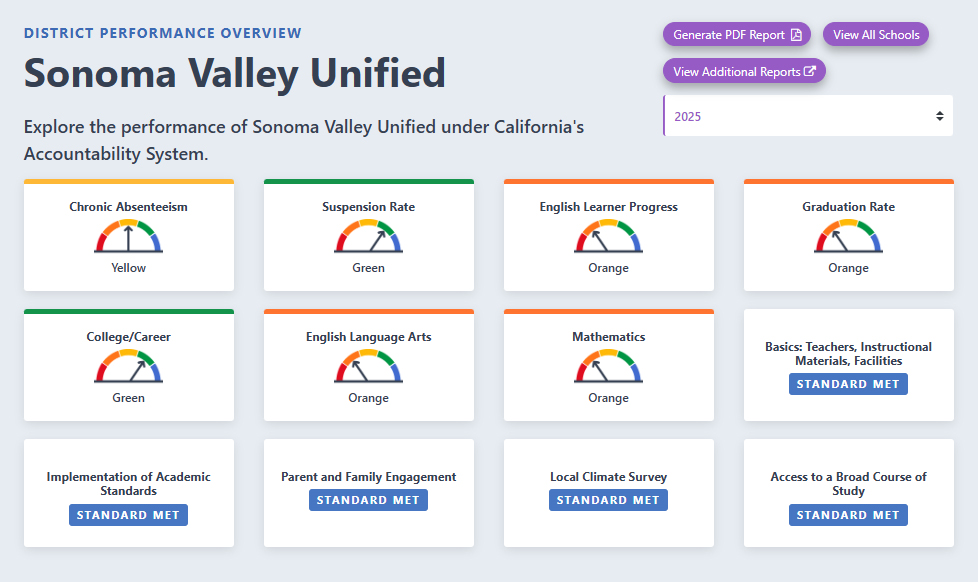Select the Suspension Rate card heading

[368, 207]
